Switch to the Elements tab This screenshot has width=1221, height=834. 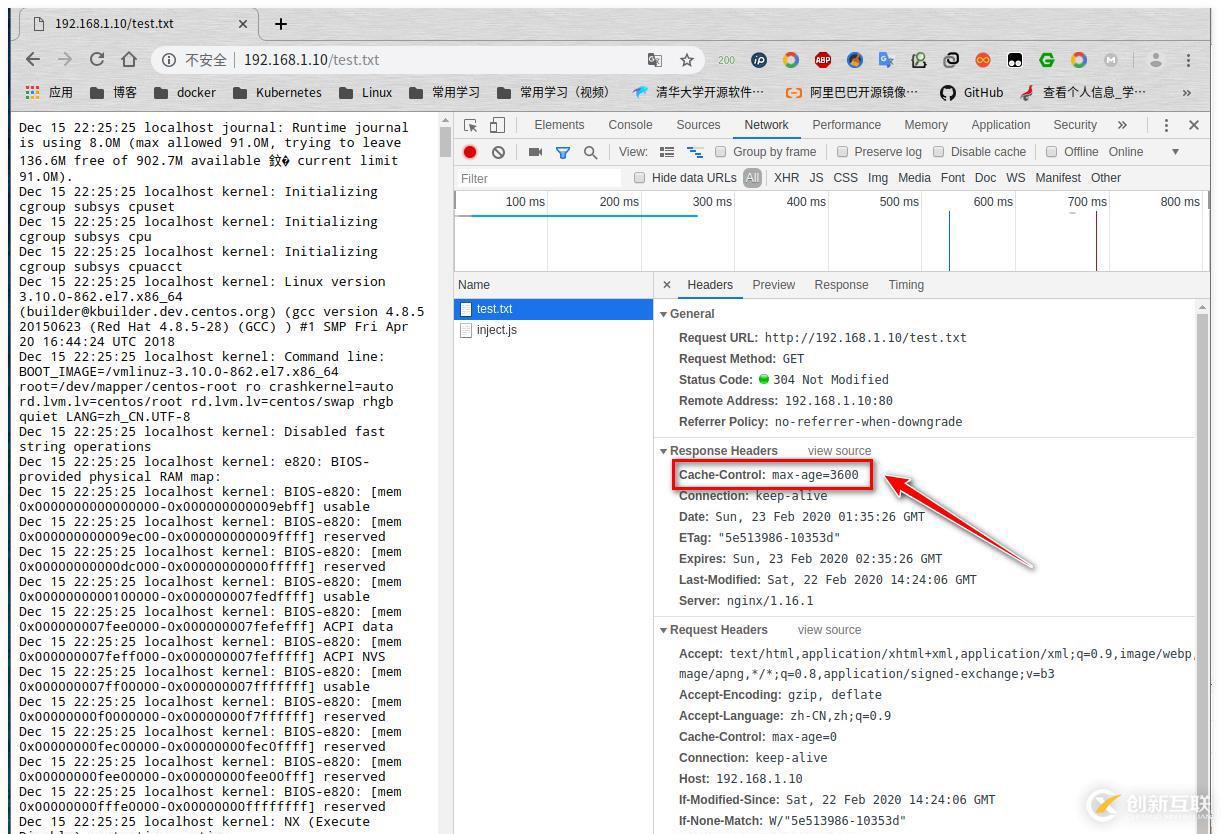tap(559, 125)
